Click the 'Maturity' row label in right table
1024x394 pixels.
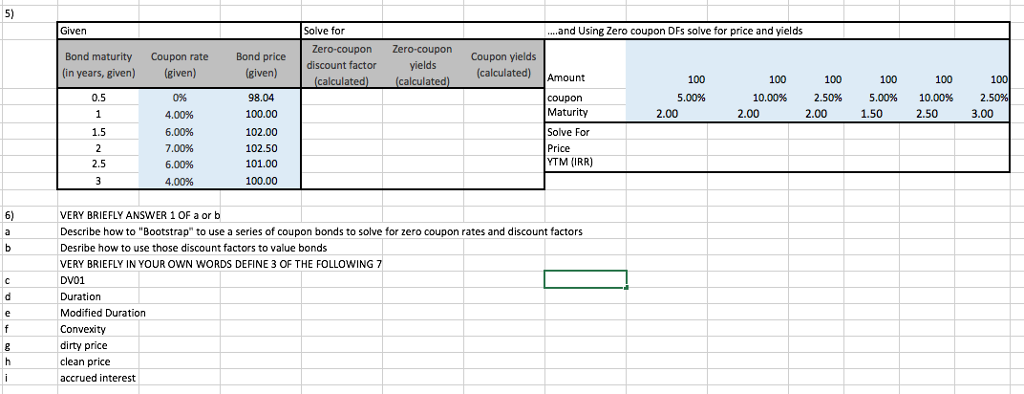tap(585, 112)
